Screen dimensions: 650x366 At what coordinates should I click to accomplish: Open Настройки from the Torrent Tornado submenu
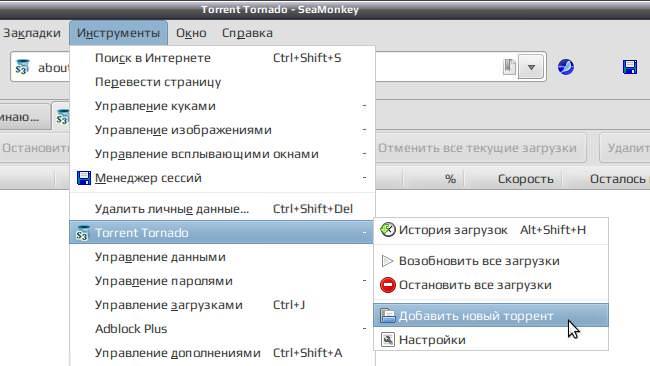491,340
